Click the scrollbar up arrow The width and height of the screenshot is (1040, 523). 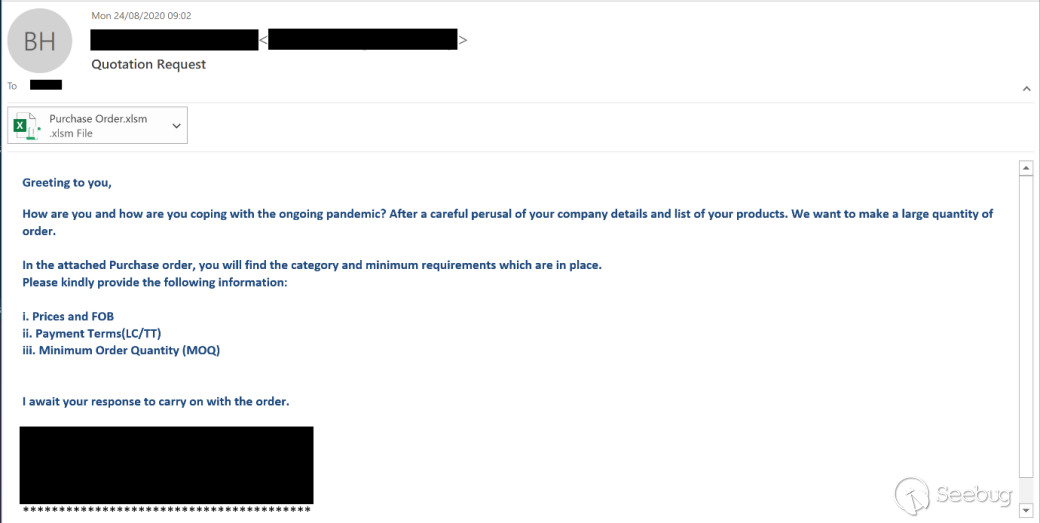click(1025, 168)
